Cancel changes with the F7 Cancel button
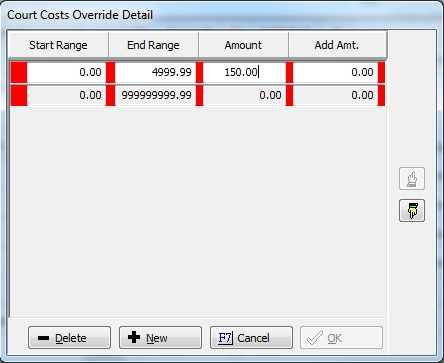Viewport: 444px width, 363px height. coord(251,338)
